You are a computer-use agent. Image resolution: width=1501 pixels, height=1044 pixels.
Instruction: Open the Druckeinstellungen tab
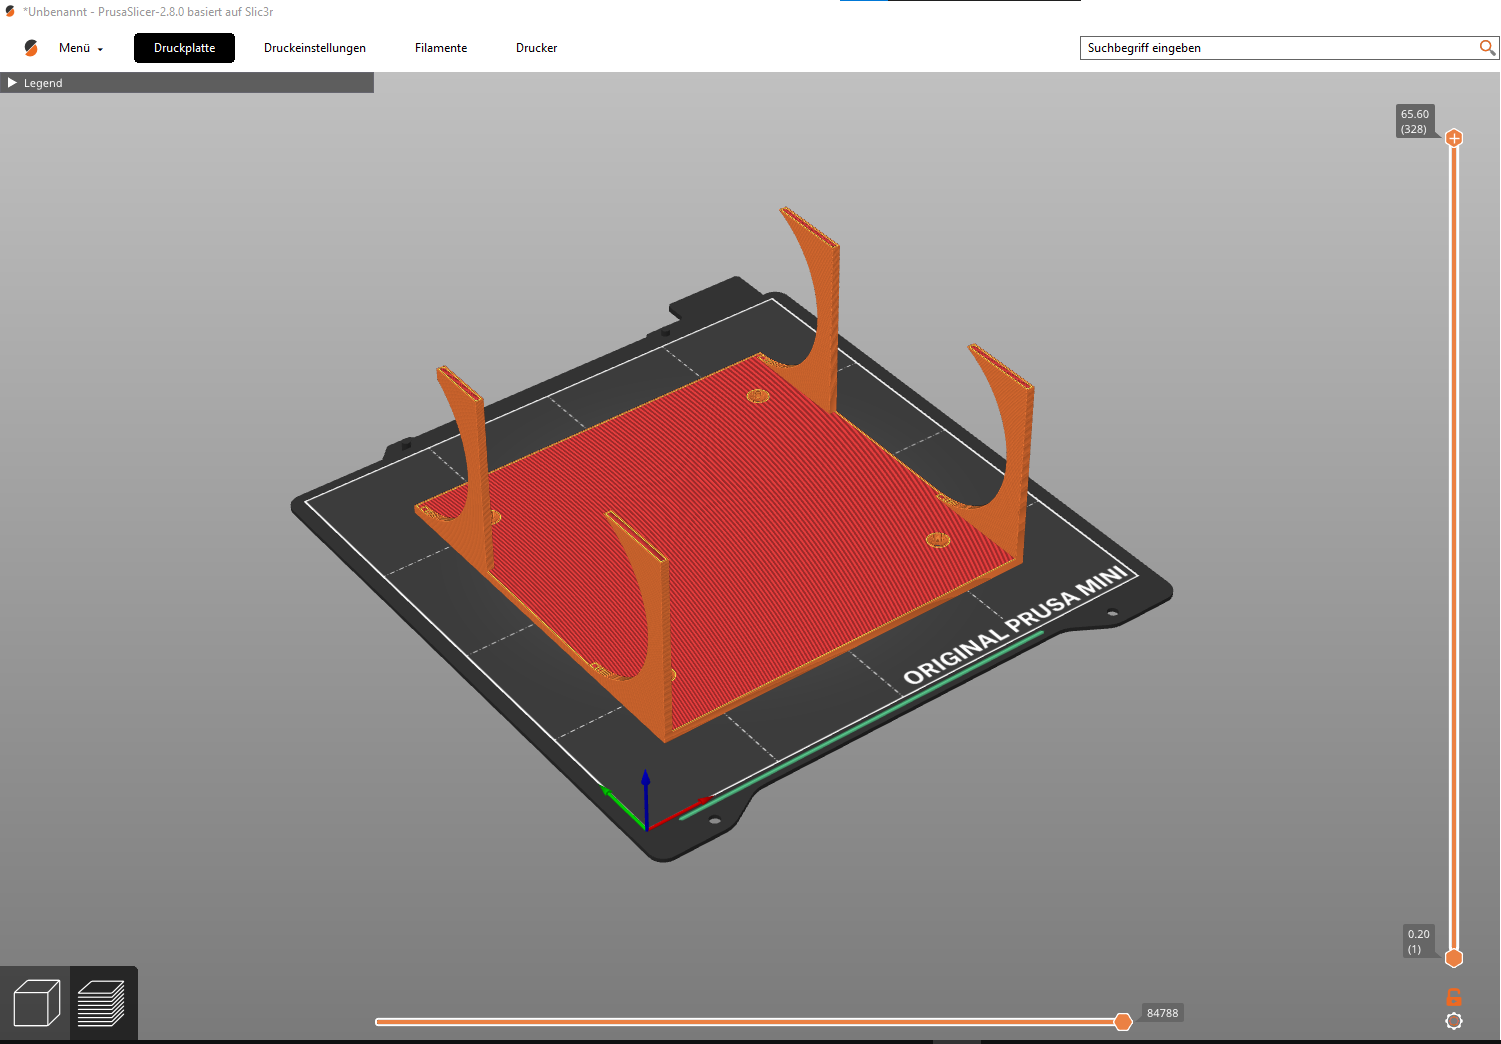(315, 48)
